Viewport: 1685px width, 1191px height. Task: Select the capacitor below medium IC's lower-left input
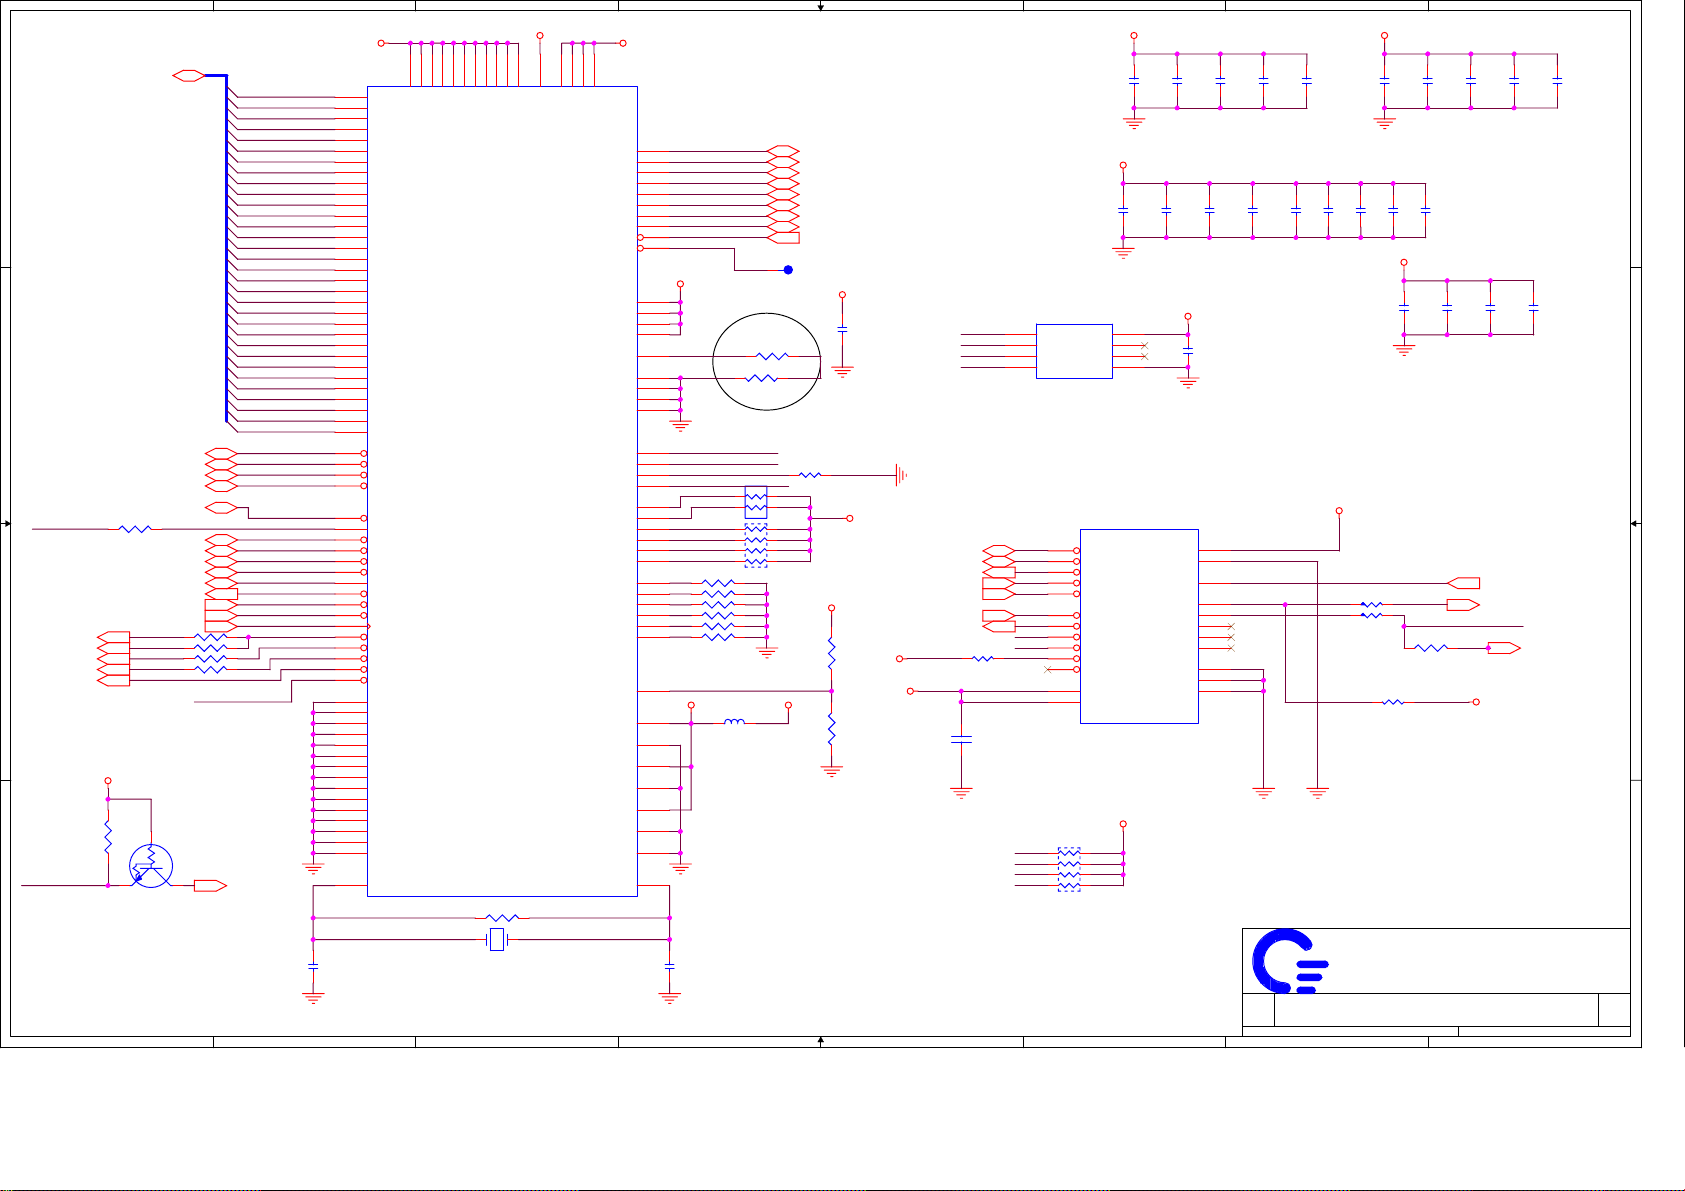[x=961, y=739]
